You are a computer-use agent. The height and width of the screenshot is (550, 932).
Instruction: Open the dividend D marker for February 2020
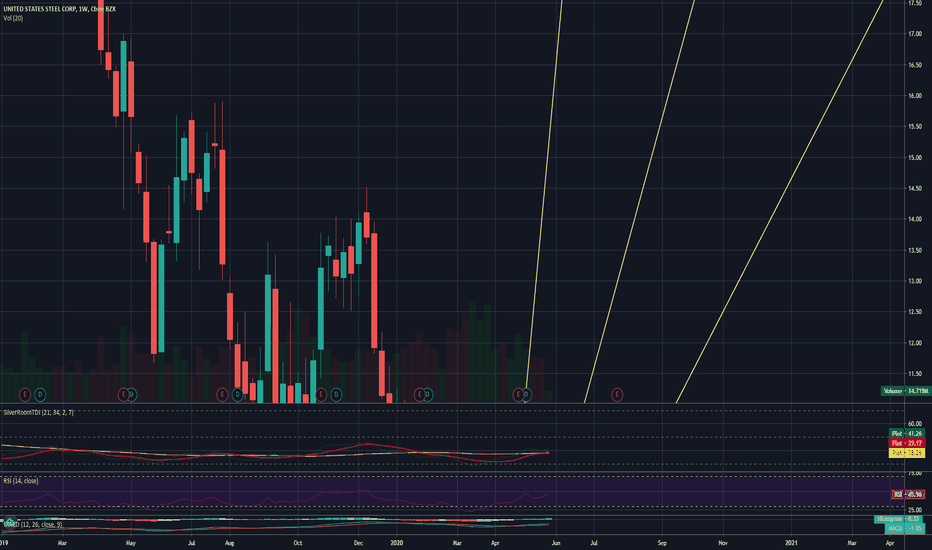pos(427,394)
